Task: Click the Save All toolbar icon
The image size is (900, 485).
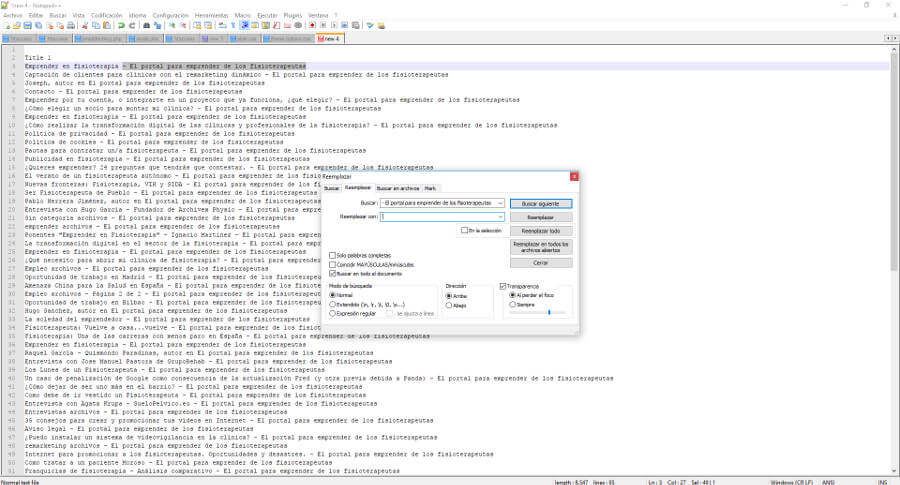Action: point(38,25)
